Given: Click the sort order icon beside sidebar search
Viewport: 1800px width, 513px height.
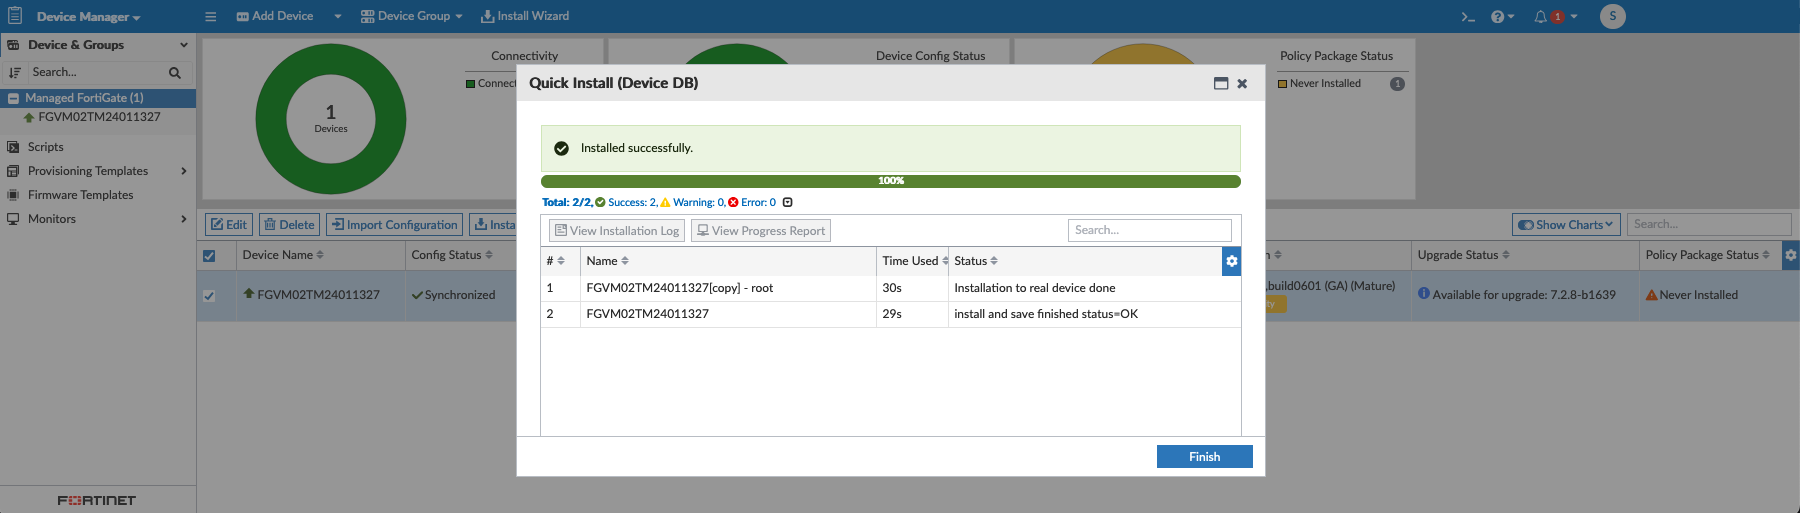Looking at the screenshot, I should (14, 73).
